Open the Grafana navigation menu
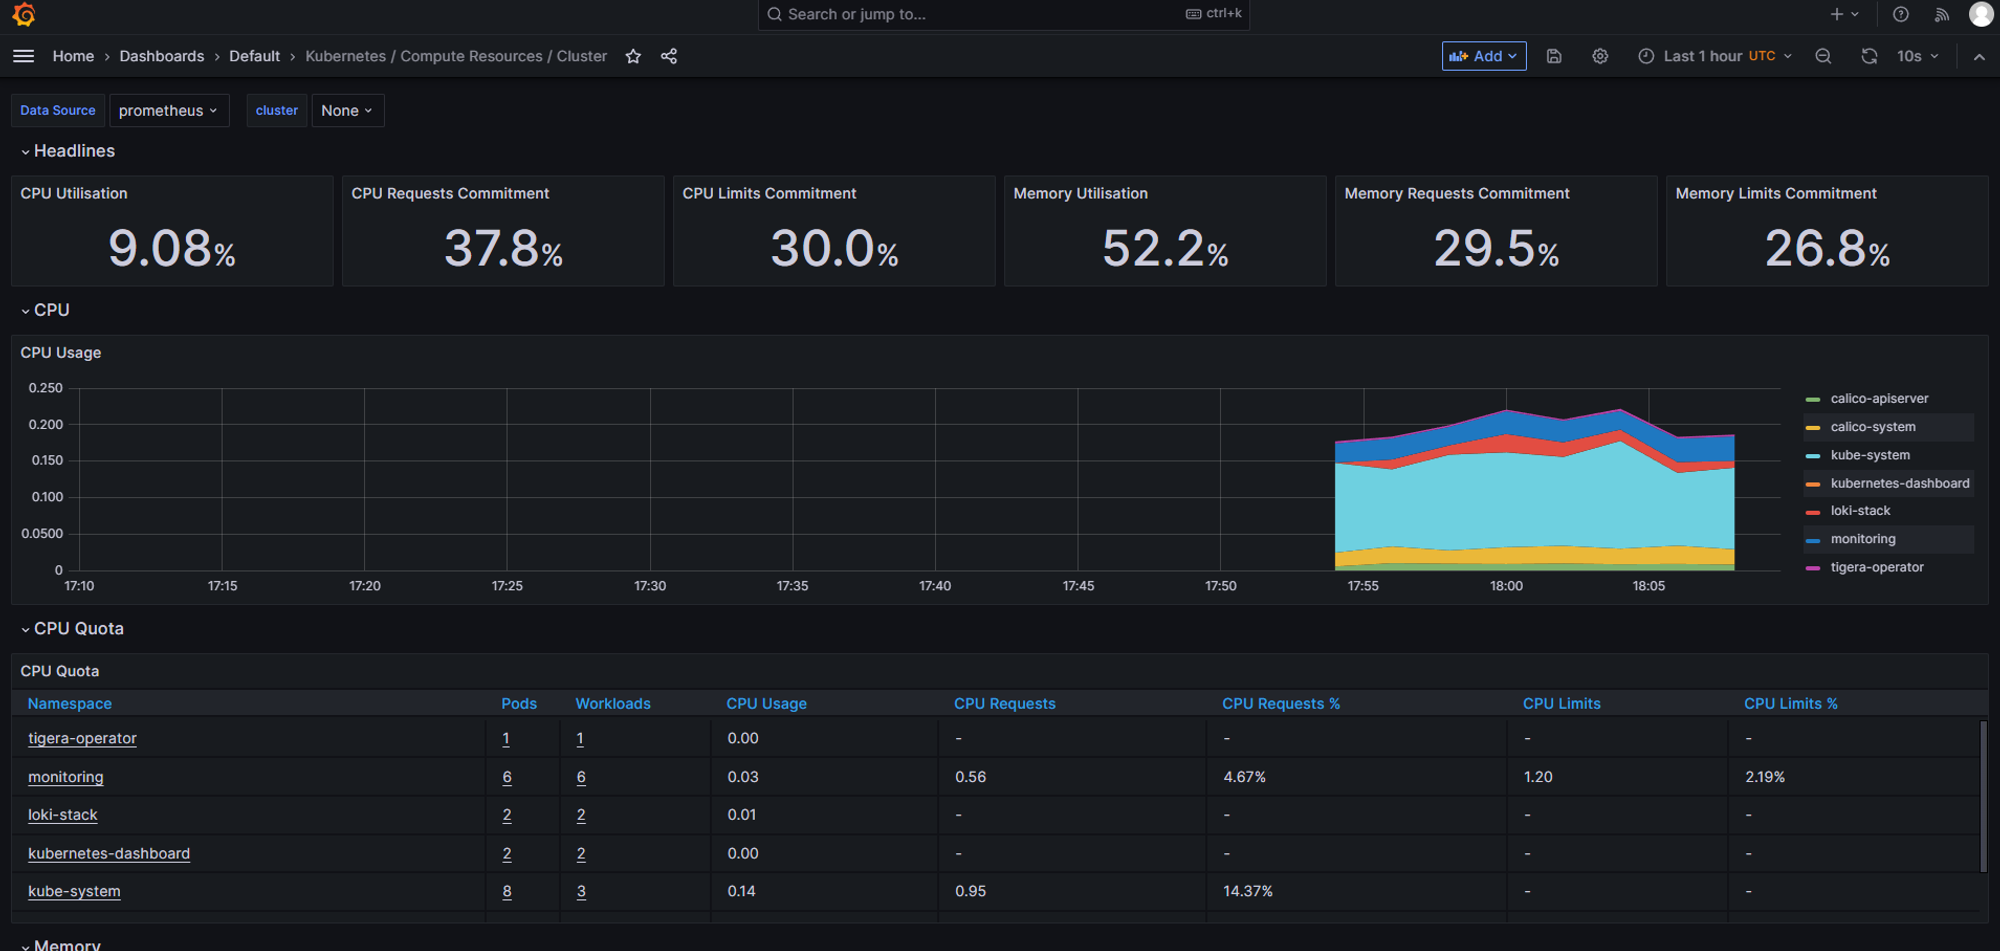The height and width of the screenshot is (951, 2000). click(x=23, y=56)
